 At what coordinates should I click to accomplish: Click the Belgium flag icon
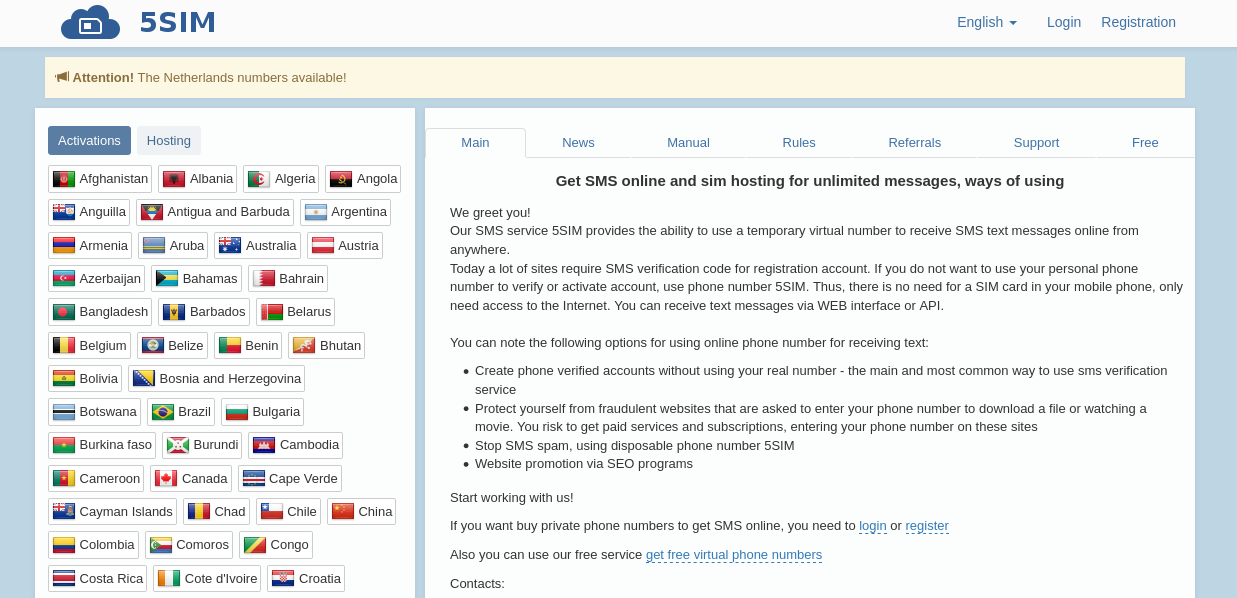coord(64,345)
